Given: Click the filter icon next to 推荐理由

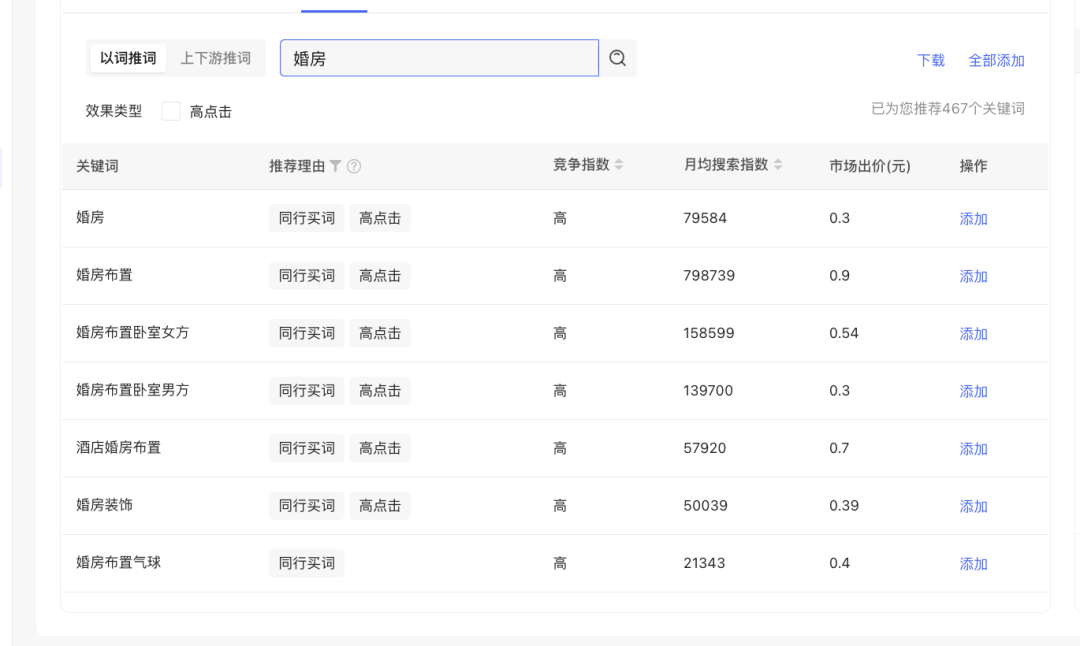Looking at the screenshot, I should point(335,166).
